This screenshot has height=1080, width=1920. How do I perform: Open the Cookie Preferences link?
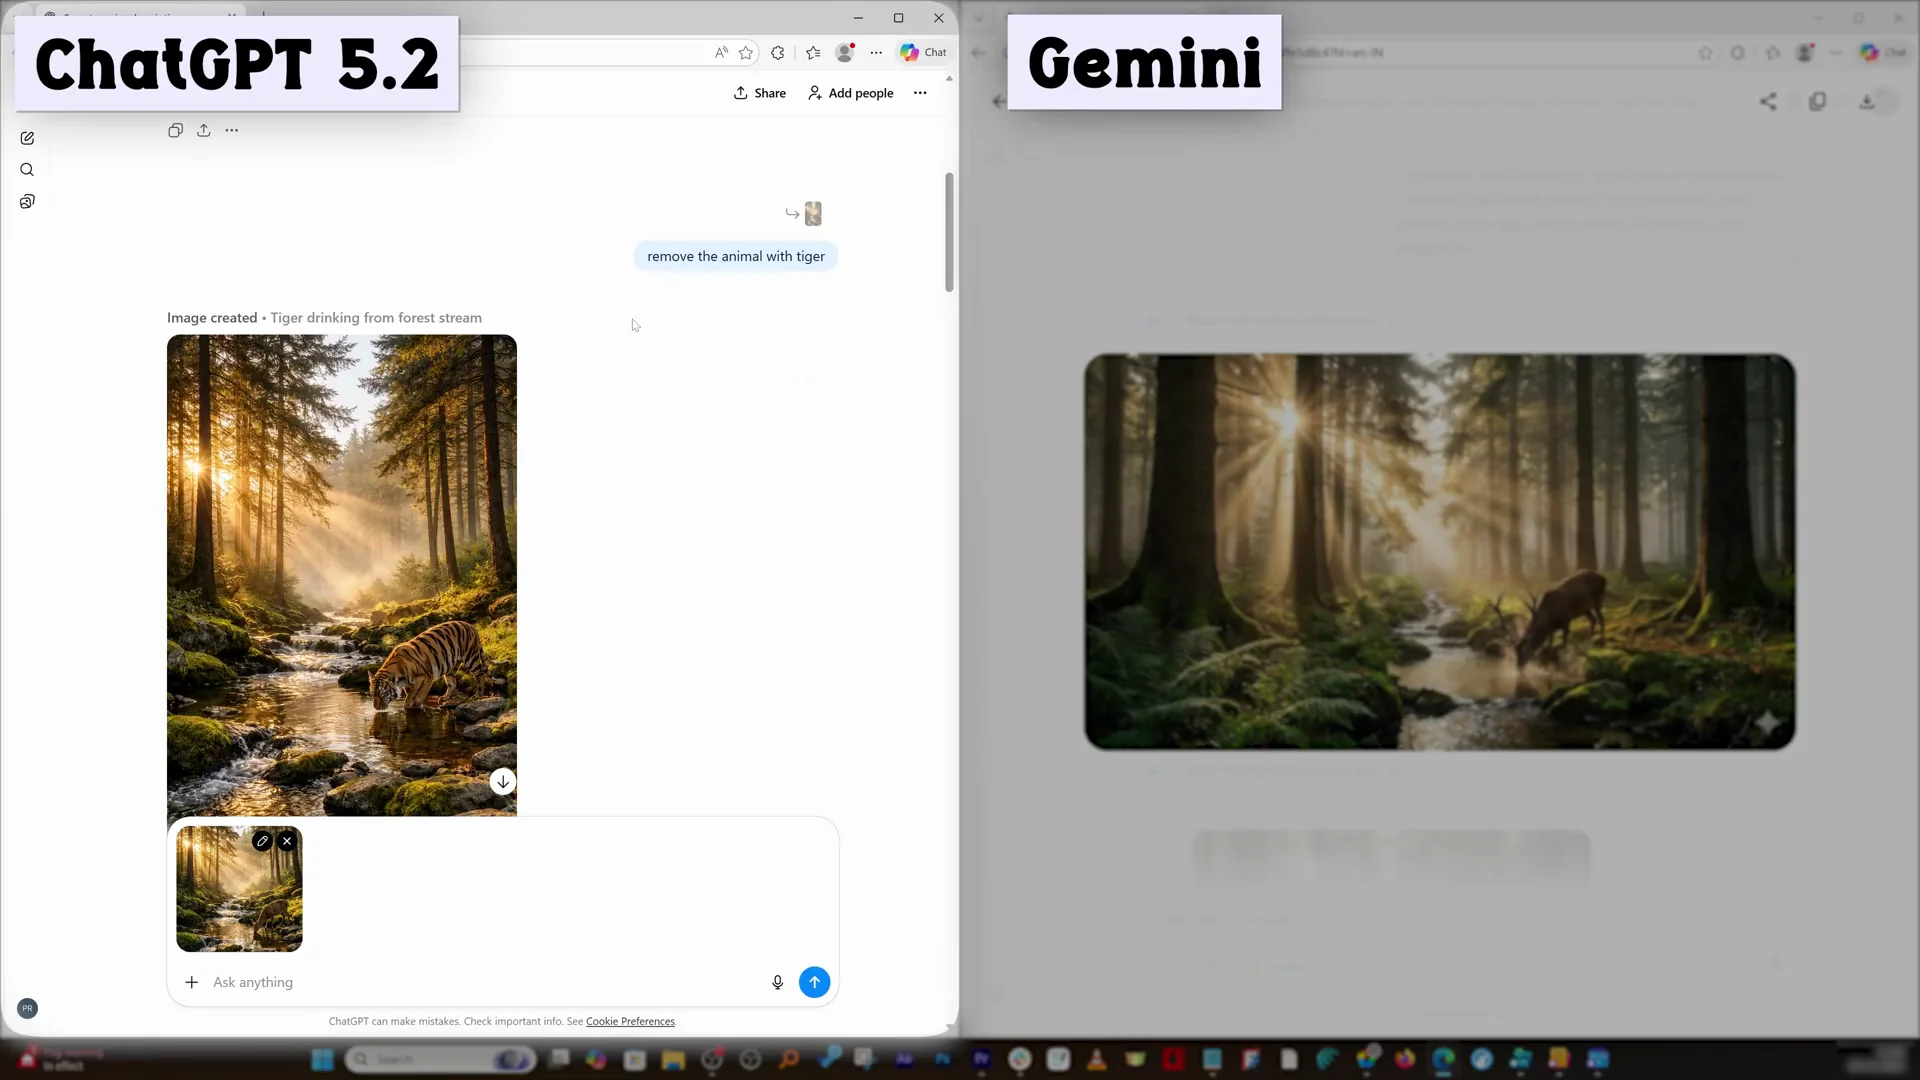pyautogui.click(x=630, y=1021)
